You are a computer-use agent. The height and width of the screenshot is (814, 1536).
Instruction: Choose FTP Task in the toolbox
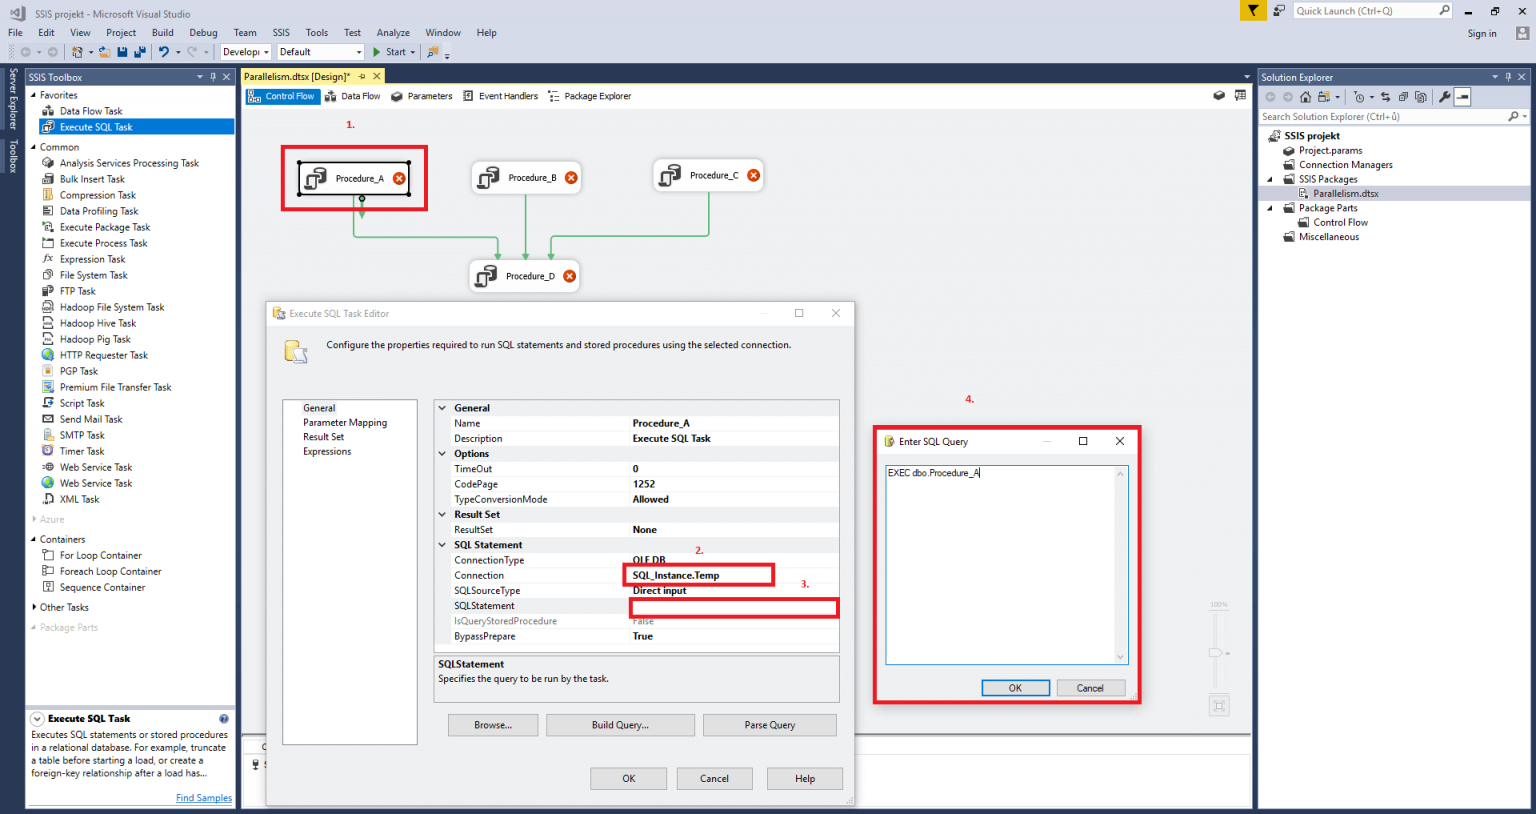pyautogui.click(x=78, y=291)
